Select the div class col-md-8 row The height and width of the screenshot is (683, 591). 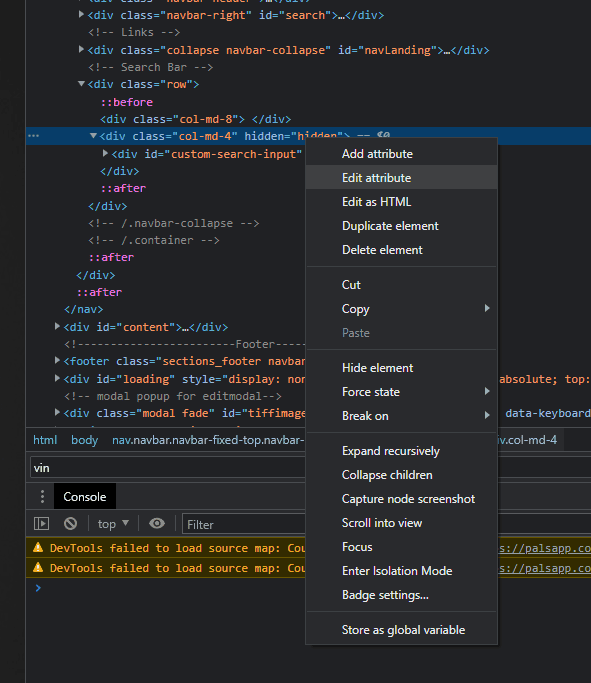(196, 119)
